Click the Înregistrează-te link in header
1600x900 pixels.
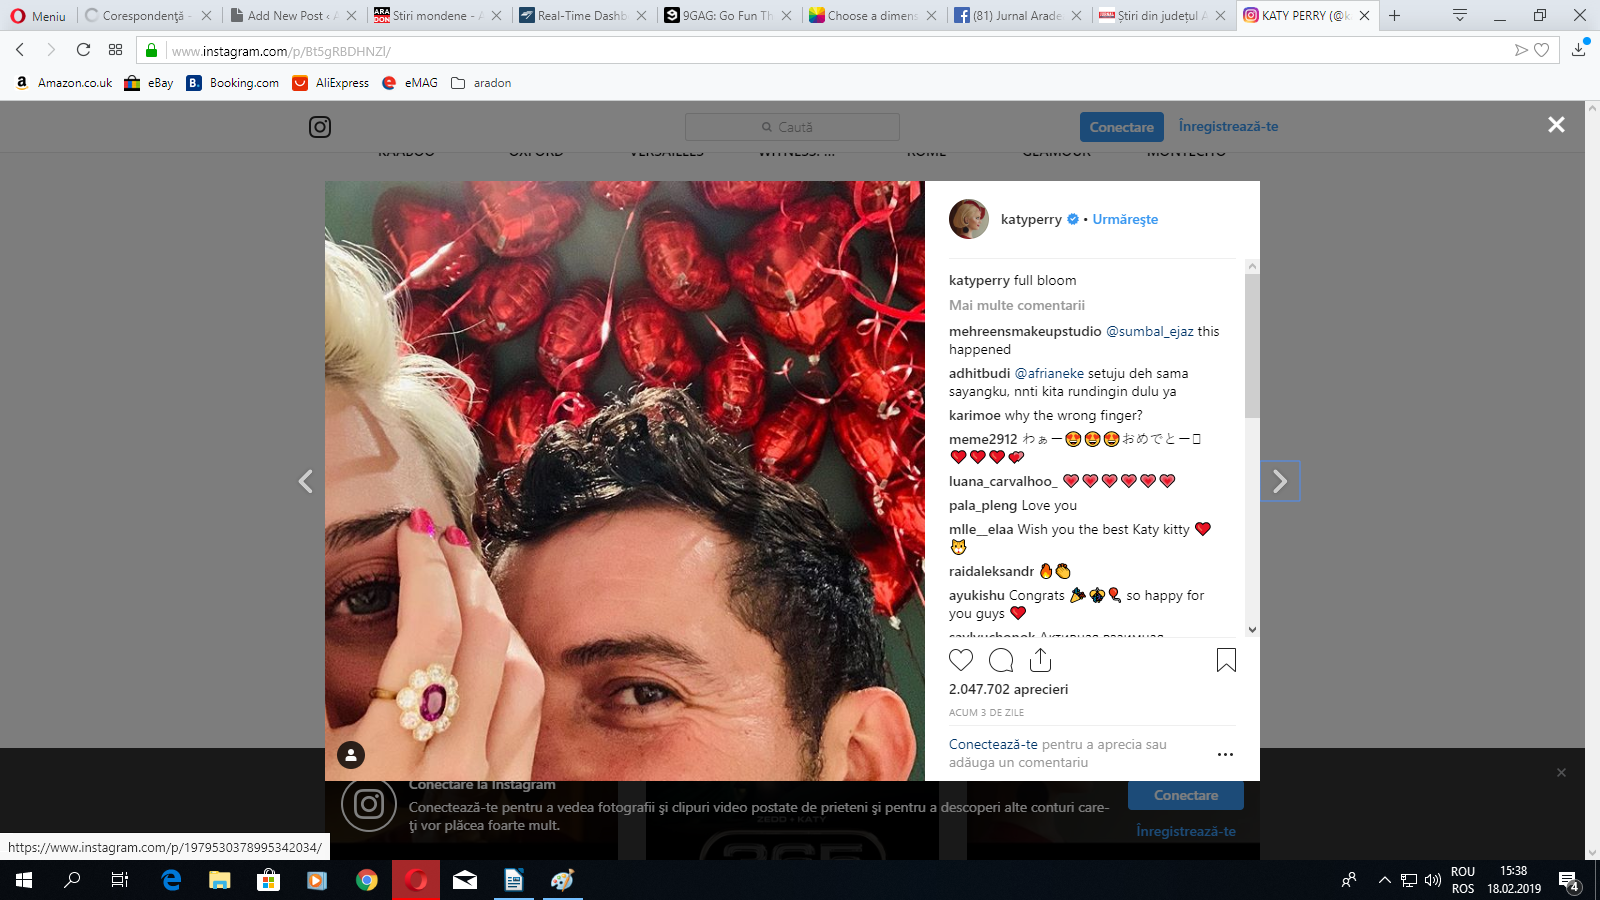1228,127
